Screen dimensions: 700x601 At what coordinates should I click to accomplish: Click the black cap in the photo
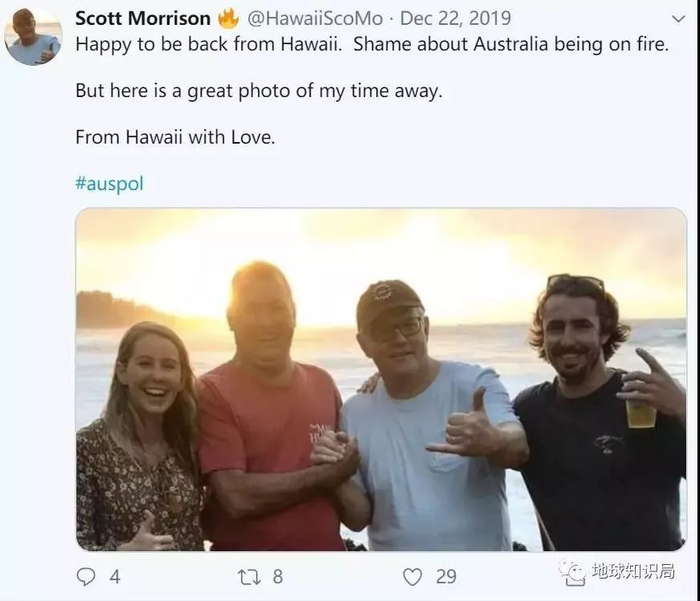click(389, 301)
